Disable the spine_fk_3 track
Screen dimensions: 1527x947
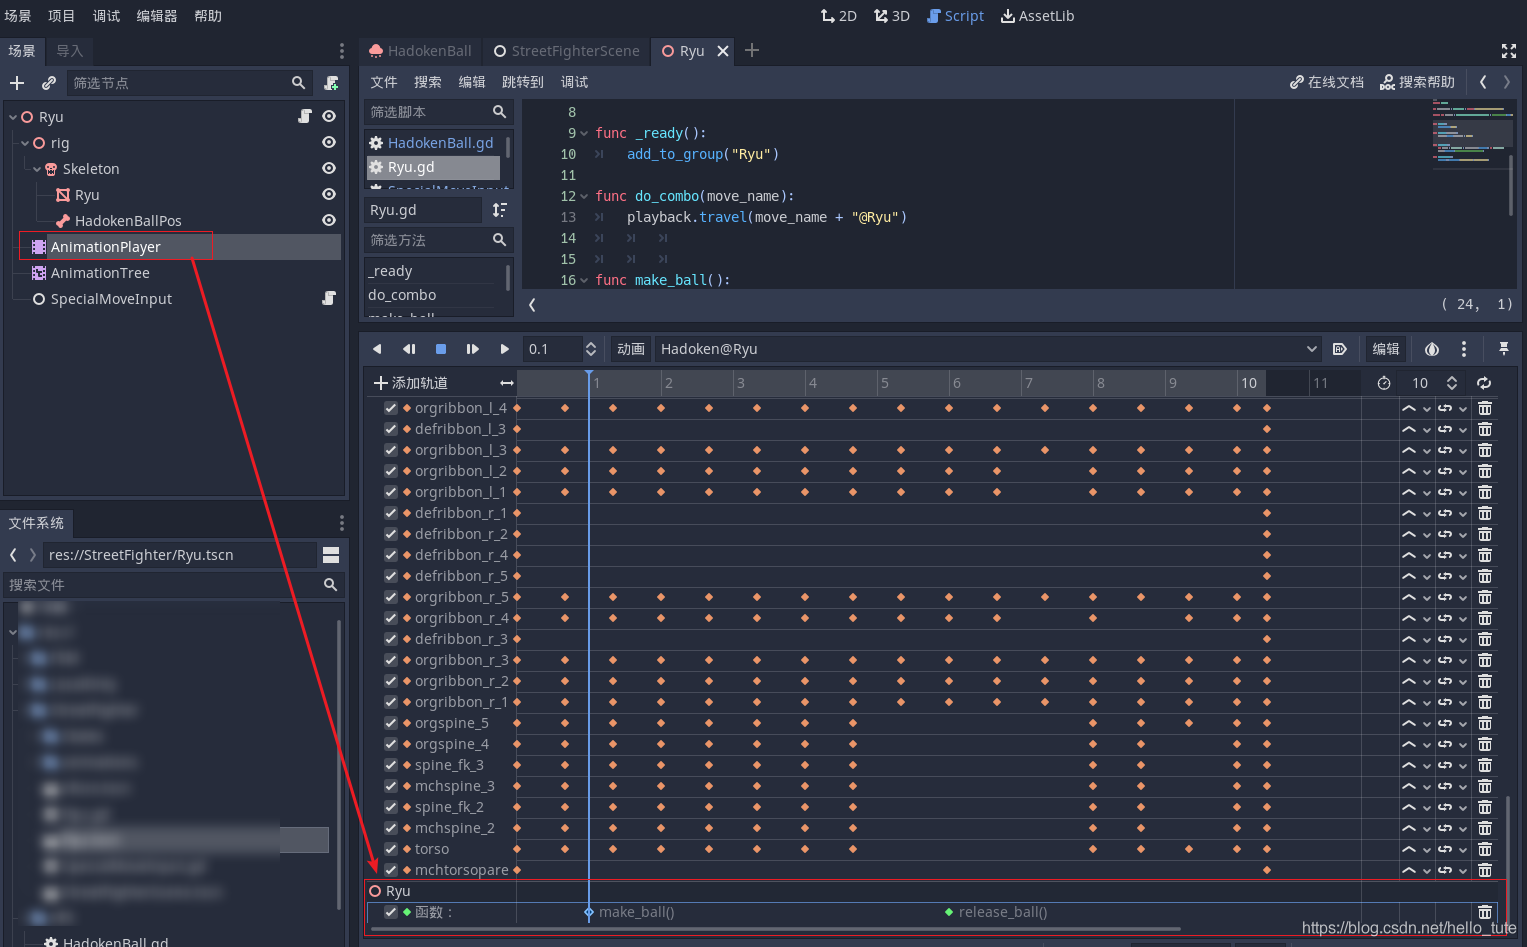point(391,765)
